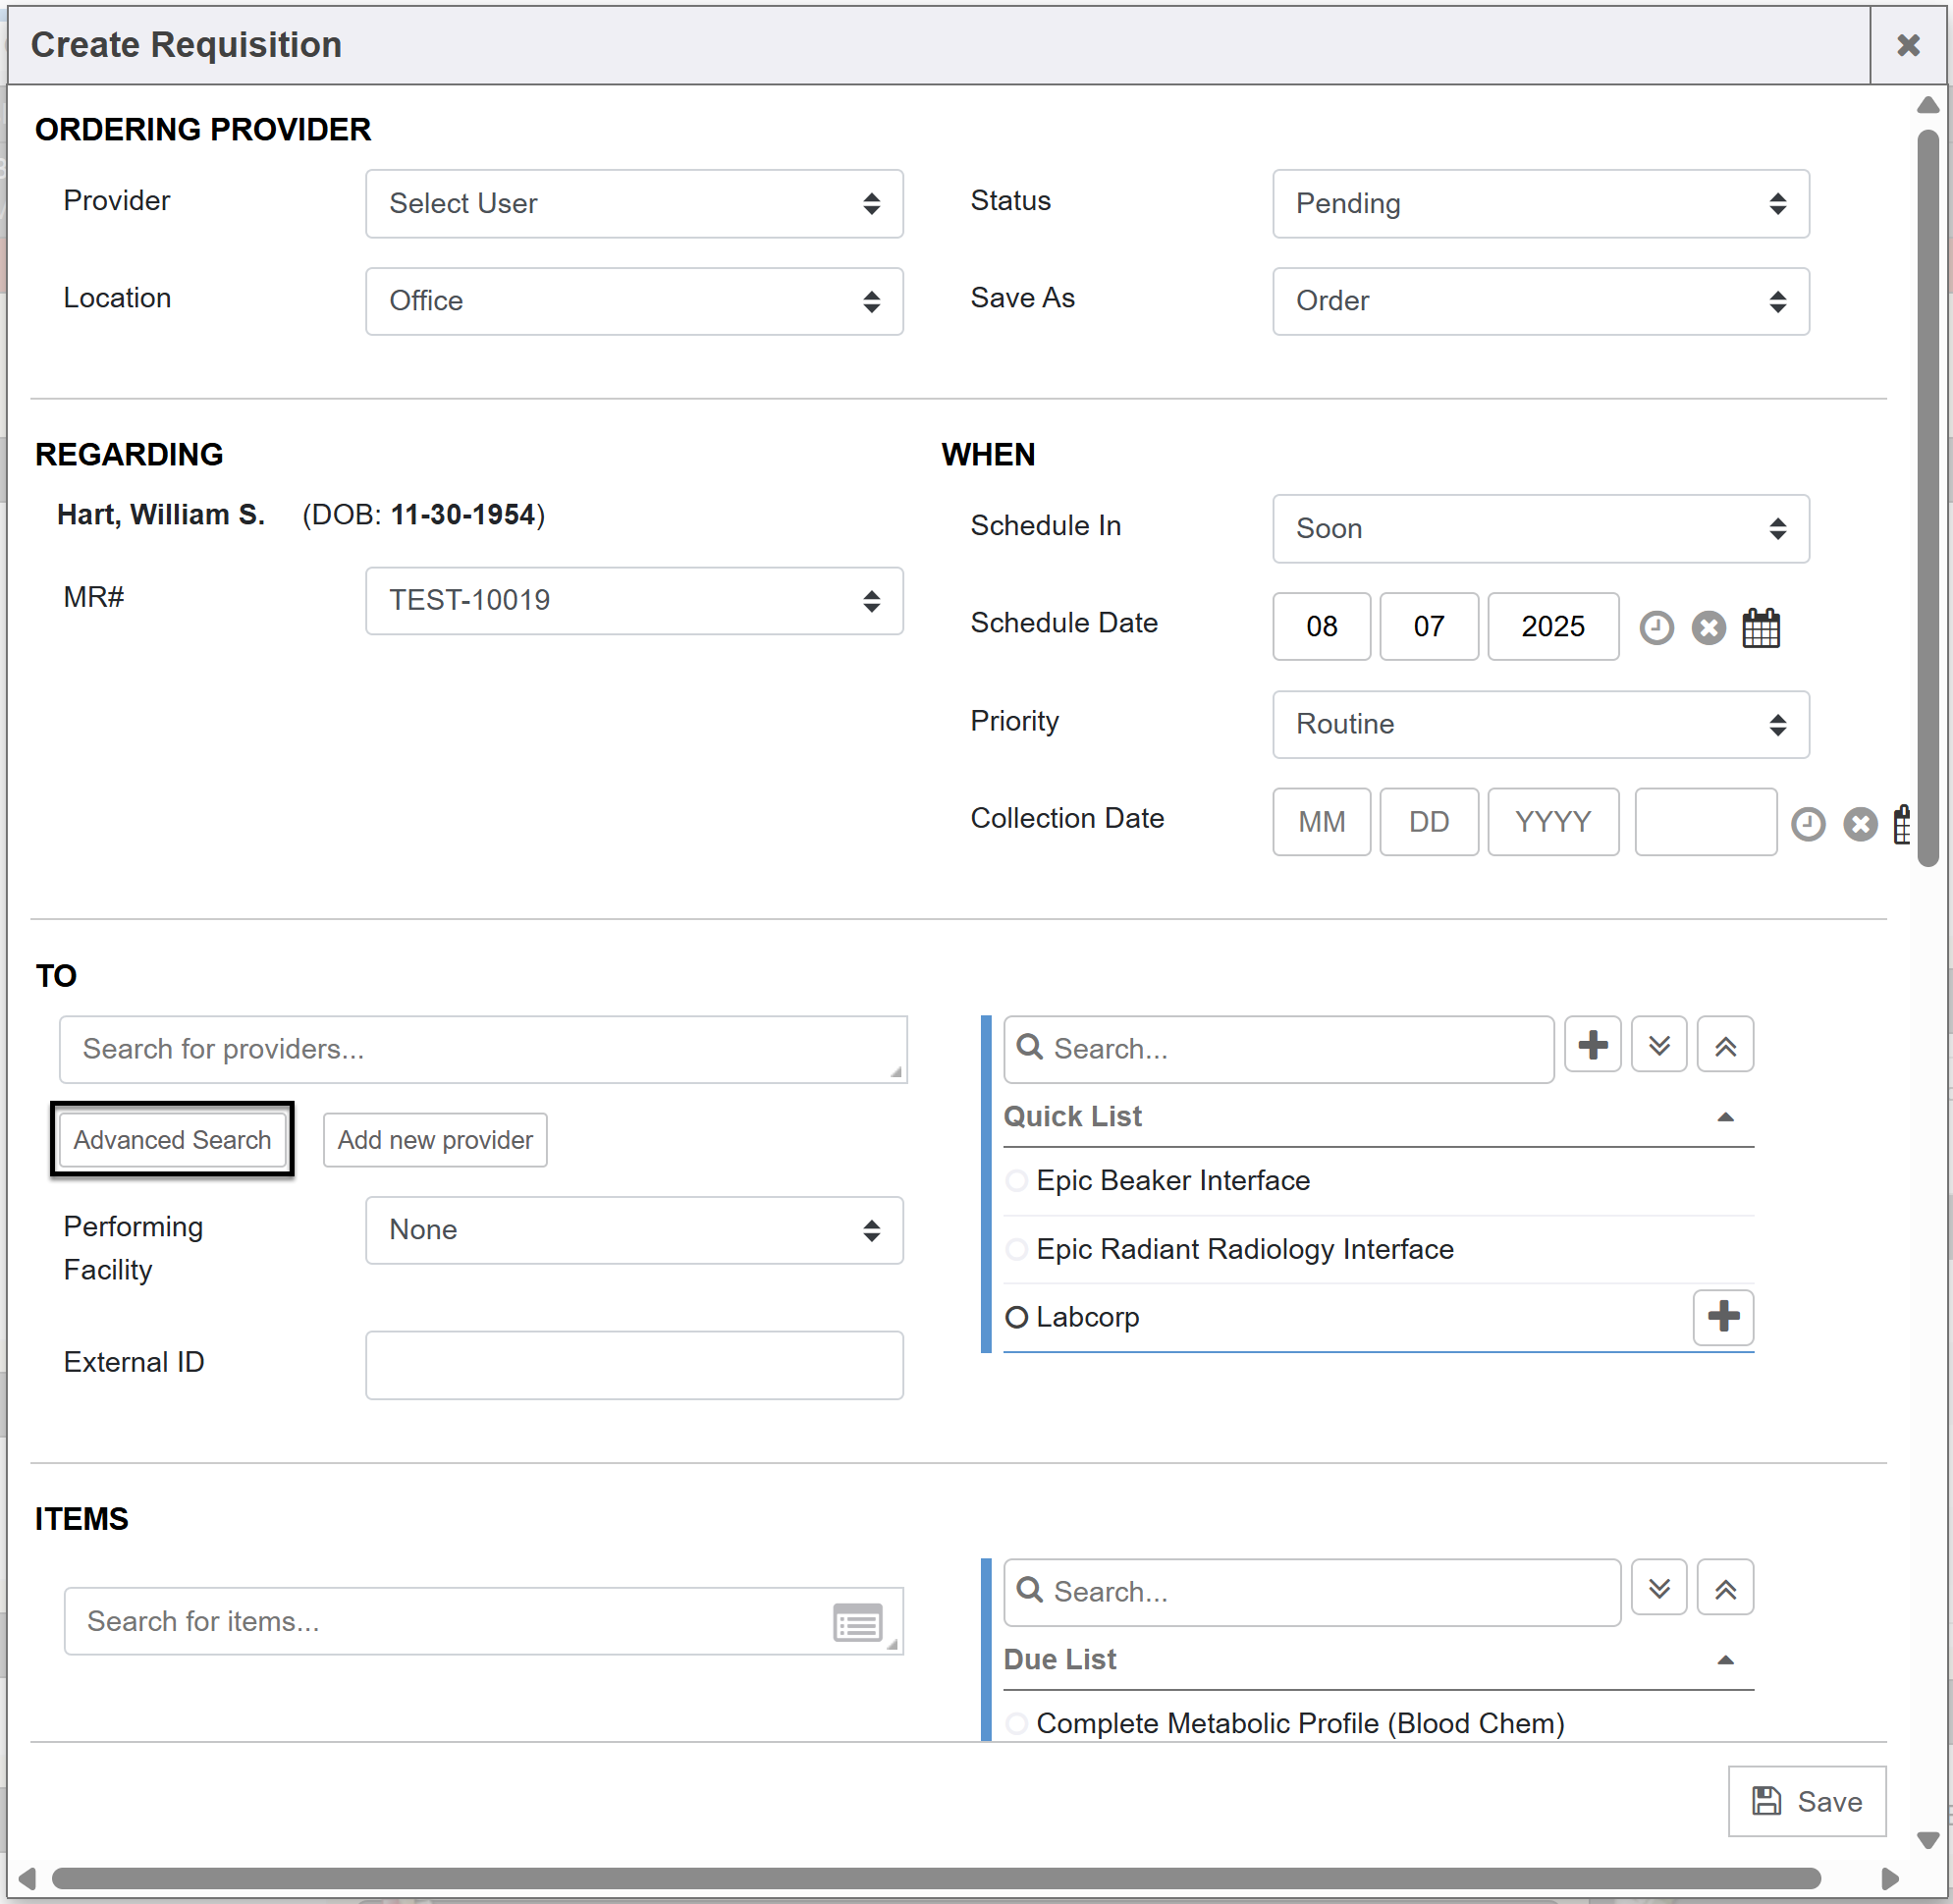Image resolution: width=1953 pixels, height=1904 pixels.
Task: Open the Priority Routine dropdown
Action: (x=1540, y=724)
